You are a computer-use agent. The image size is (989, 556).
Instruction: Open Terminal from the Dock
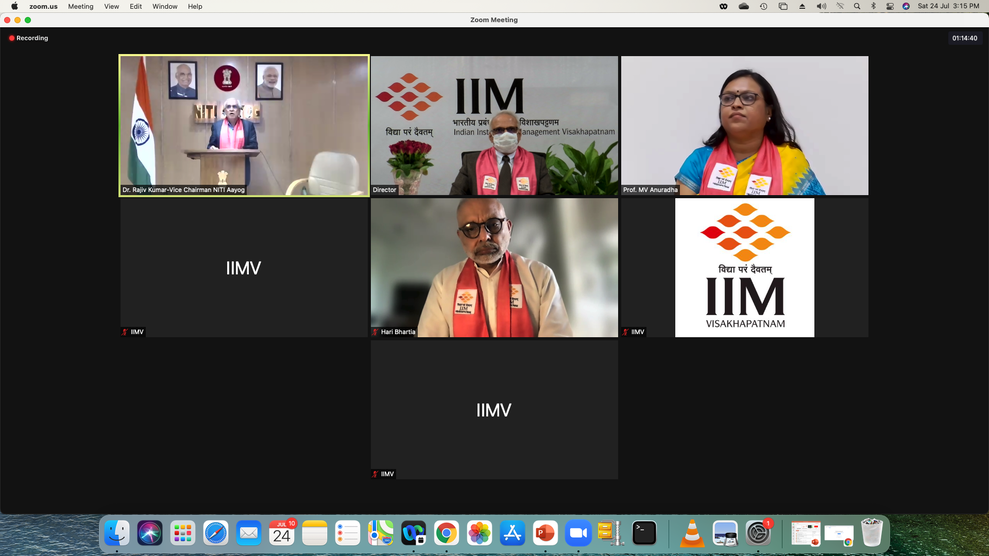(x=644, y=534)
